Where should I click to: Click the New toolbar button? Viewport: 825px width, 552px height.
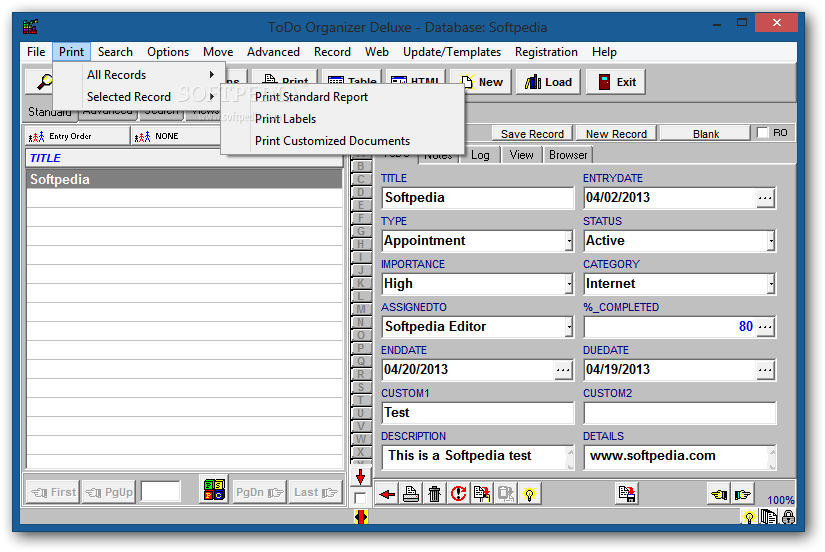pos(481,82)
